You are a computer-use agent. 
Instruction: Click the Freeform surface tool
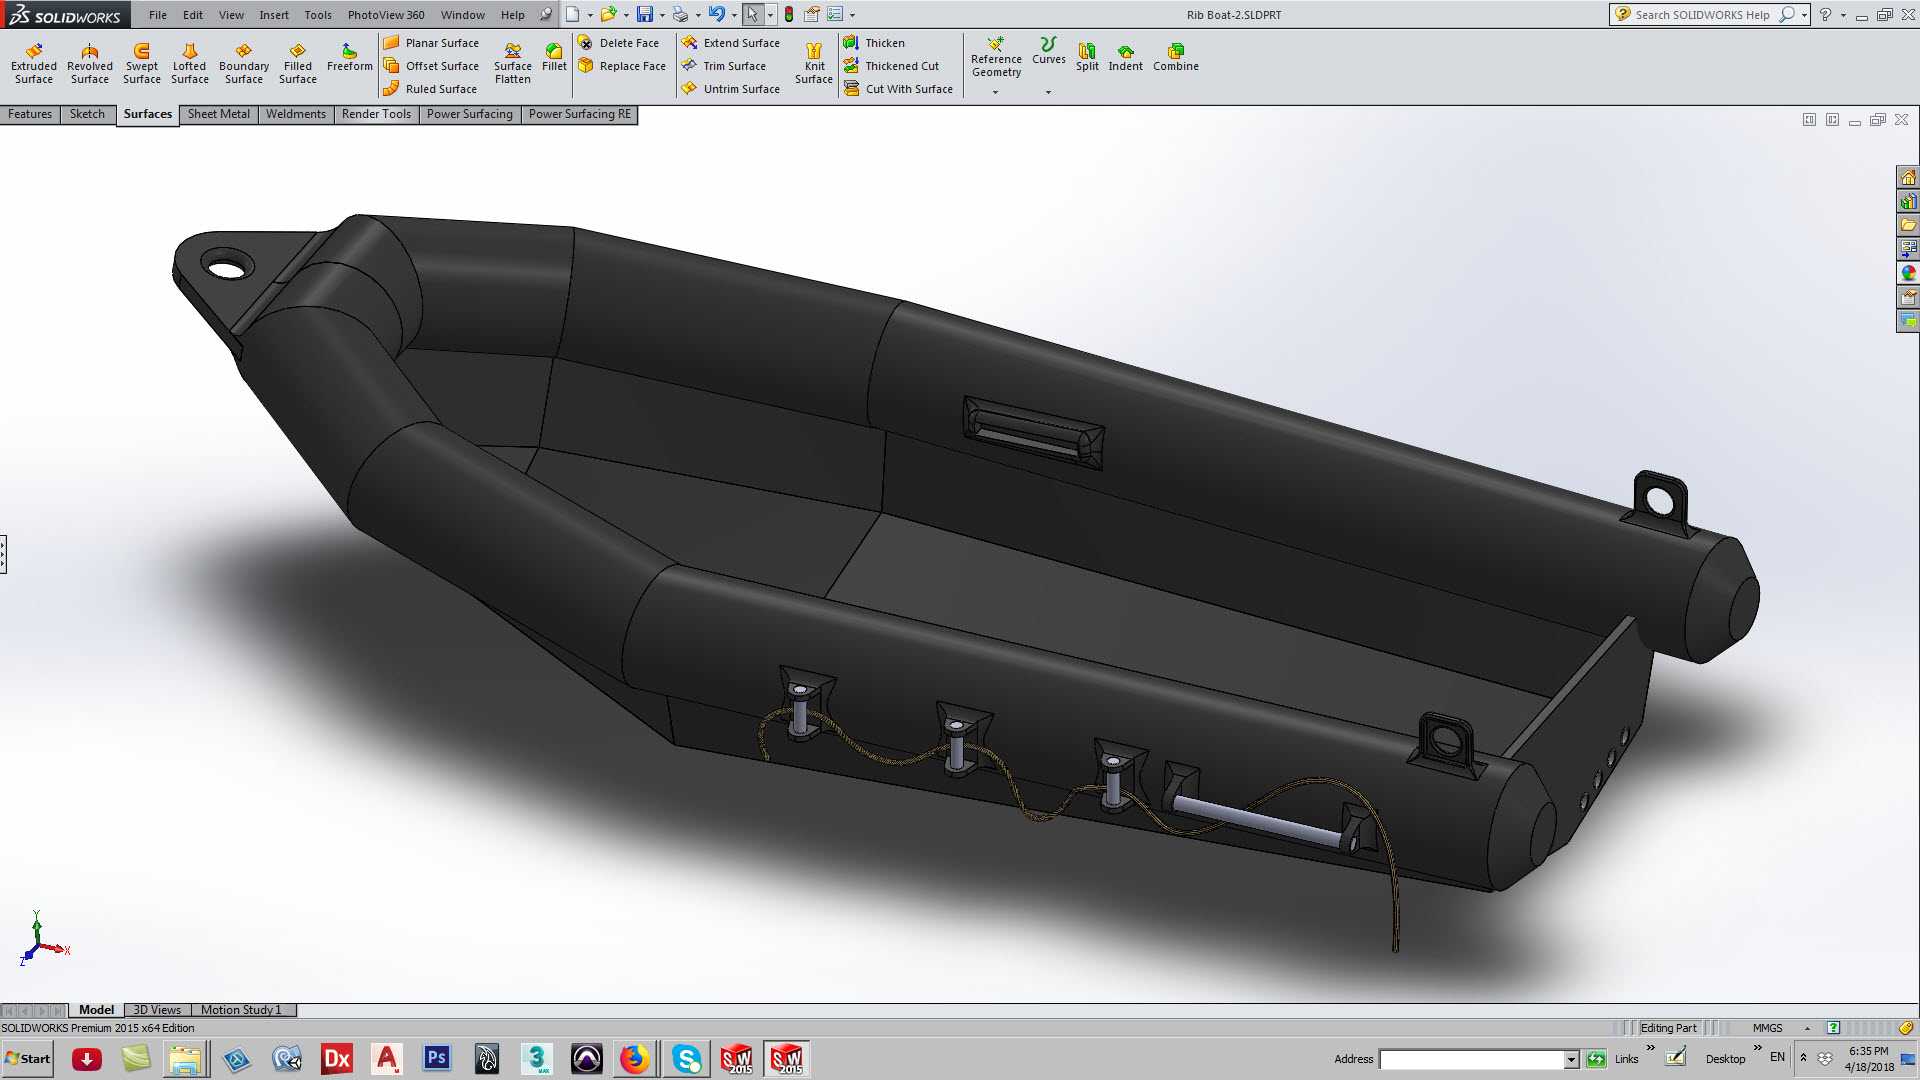click(x=349, y=57)
